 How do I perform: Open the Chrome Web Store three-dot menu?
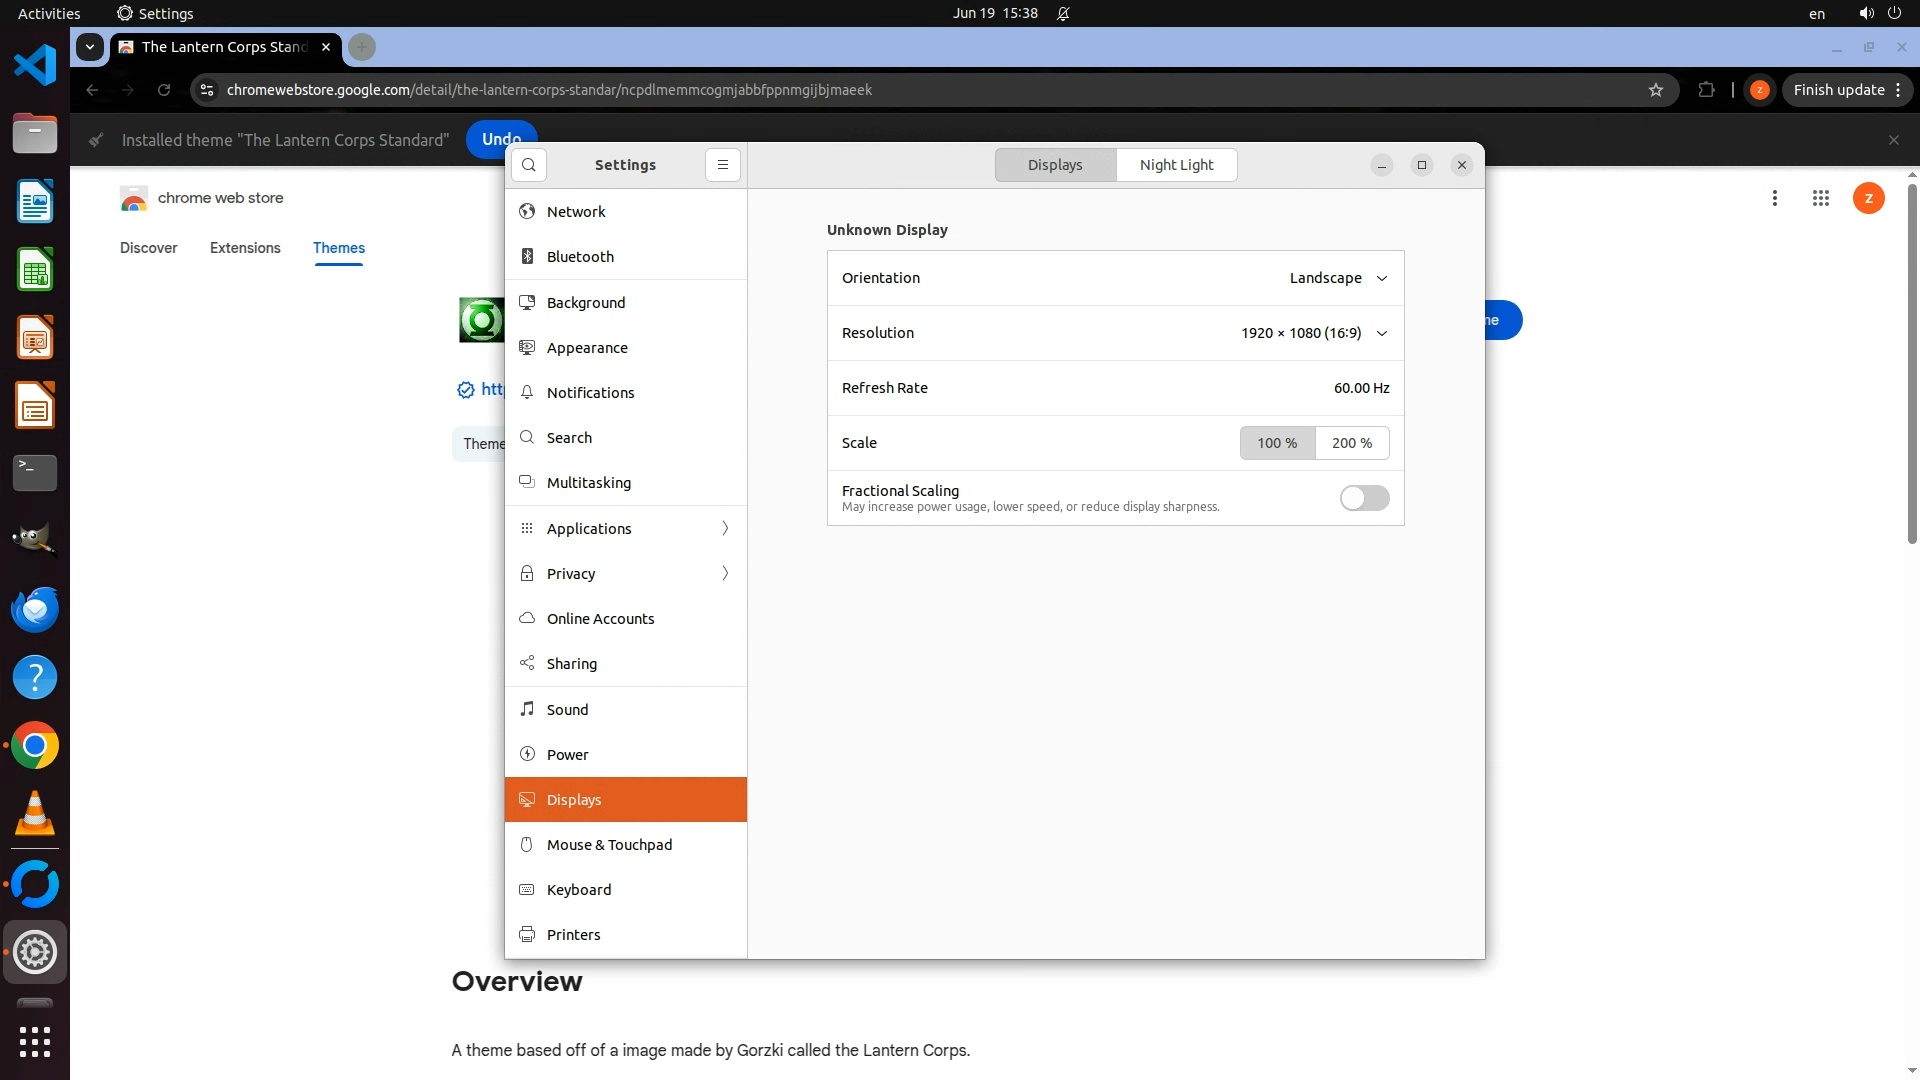(1774, 198)
